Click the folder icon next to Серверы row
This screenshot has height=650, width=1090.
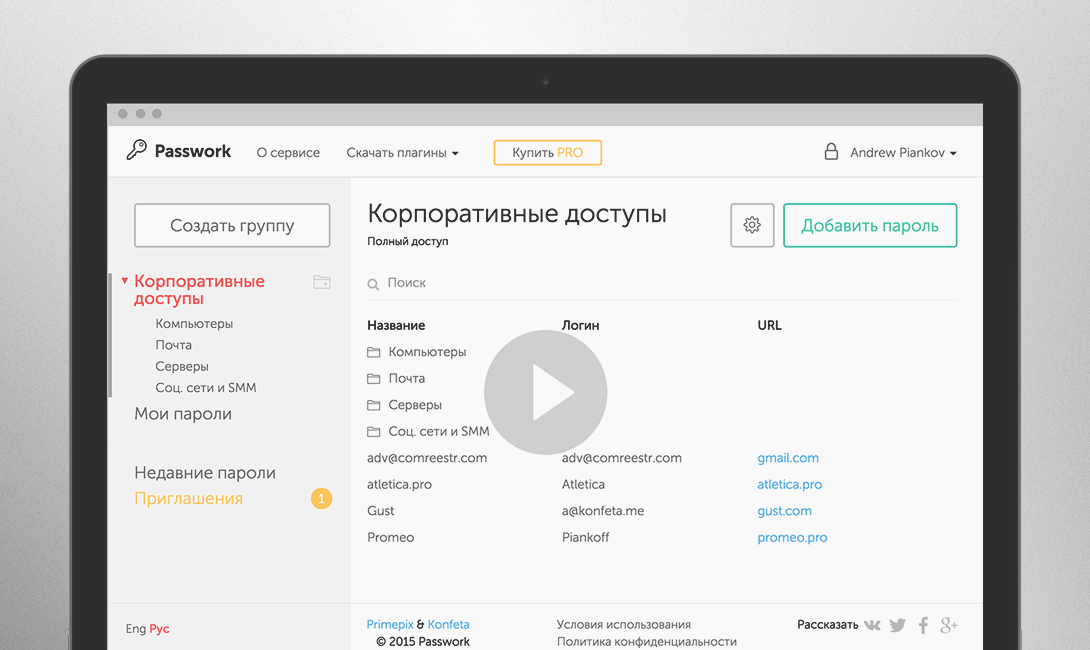click(x=373, y=405)
